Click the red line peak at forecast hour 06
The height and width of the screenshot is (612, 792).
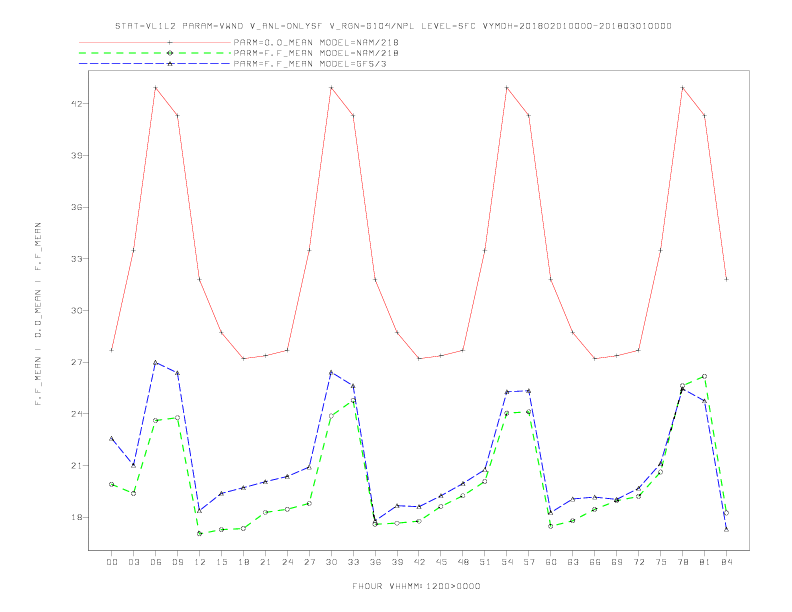pos(156,88)
